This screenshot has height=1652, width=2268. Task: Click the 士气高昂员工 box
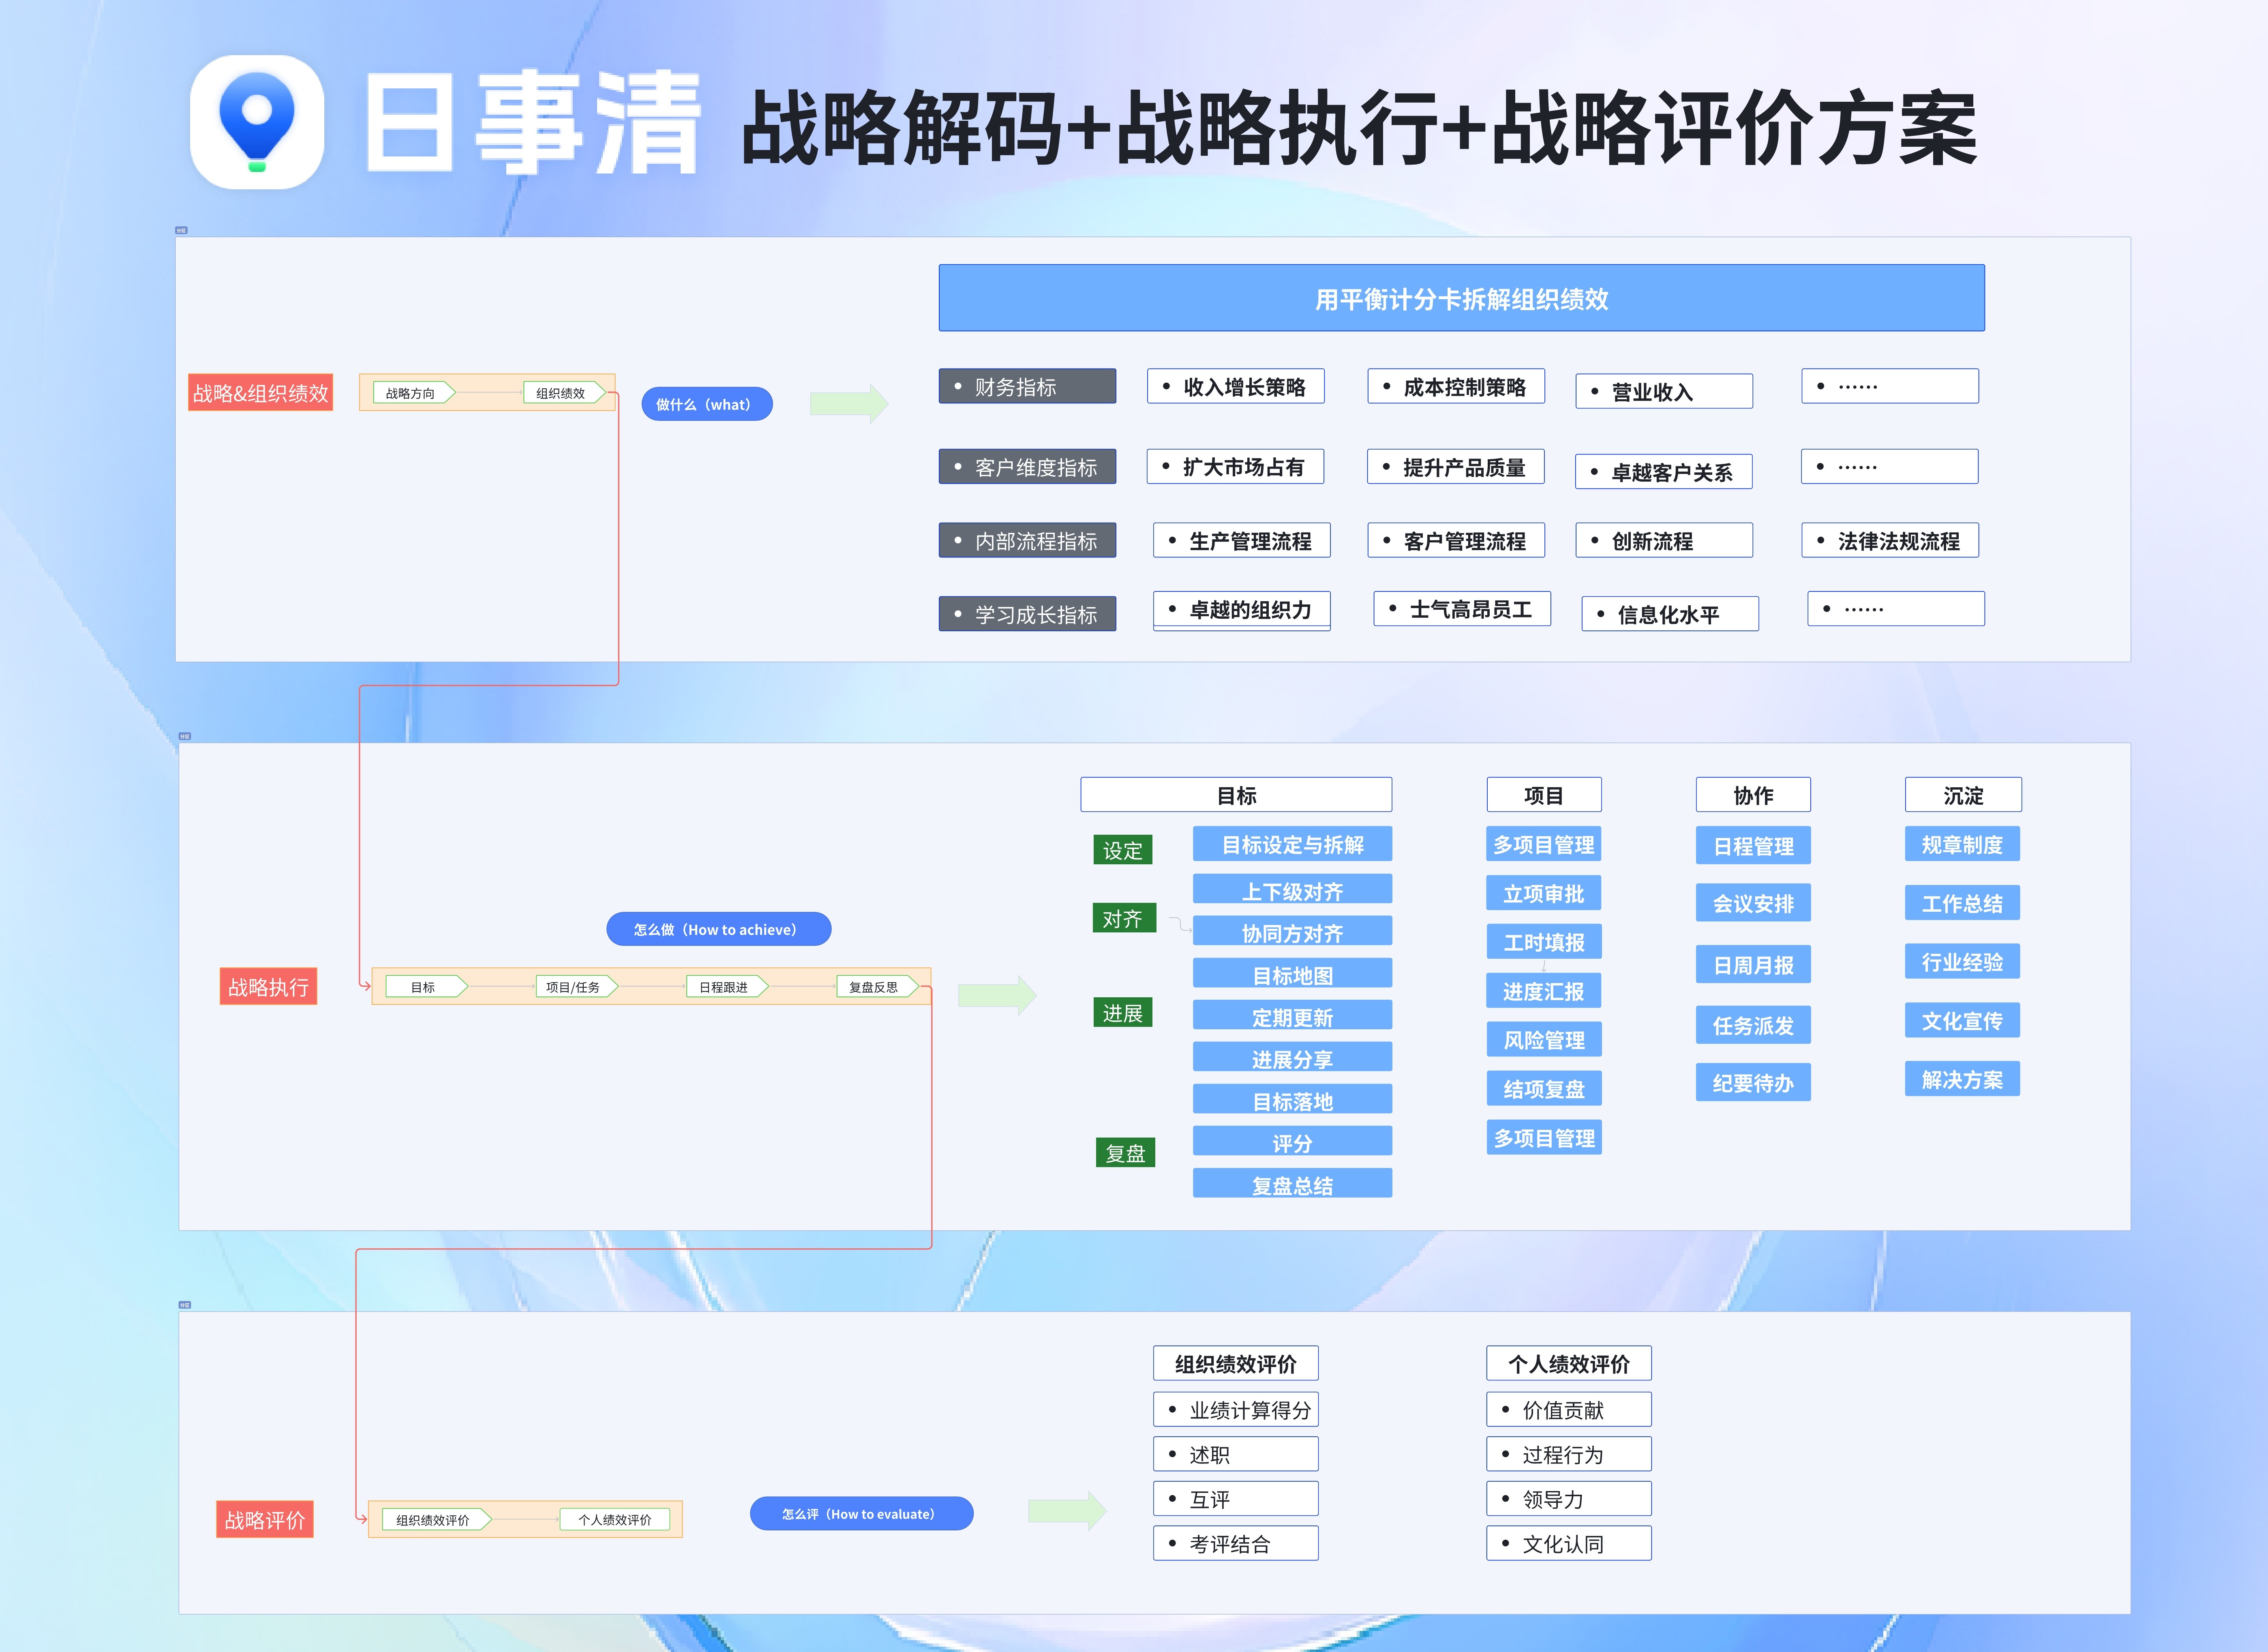tap(1462, 609)
